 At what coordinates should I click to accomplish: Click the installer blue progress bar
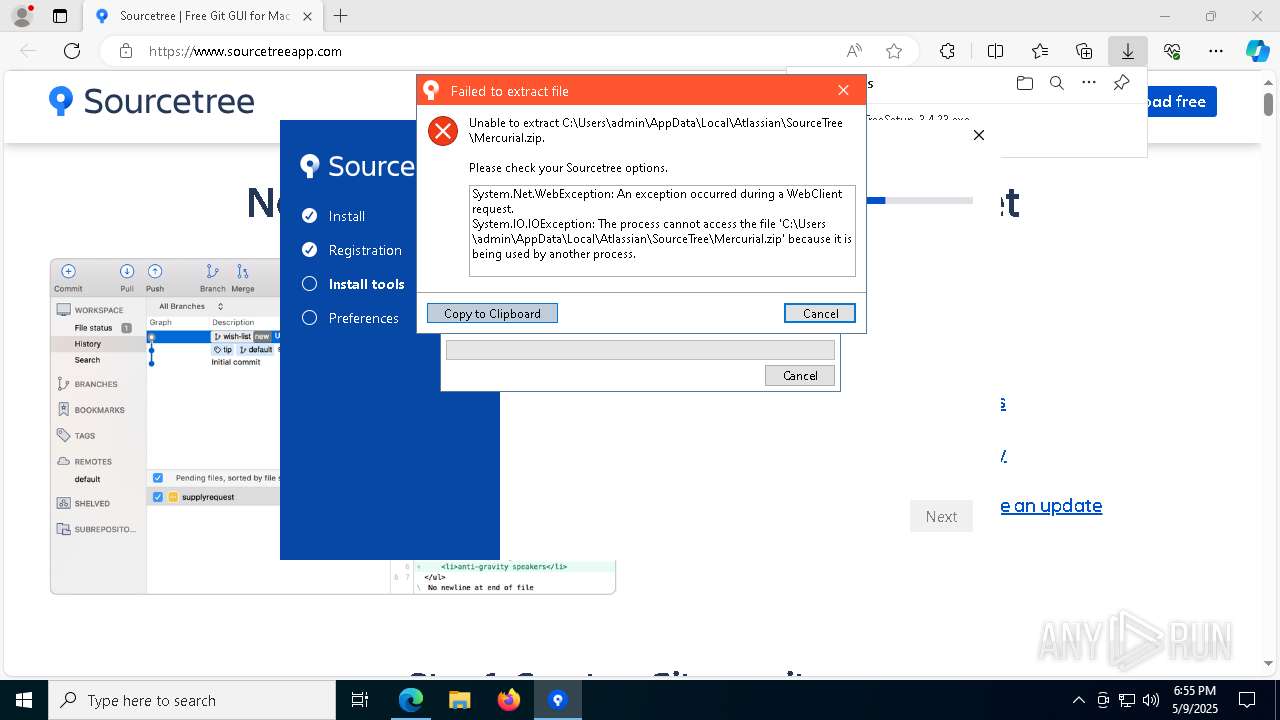pyautogui.click(x=919, y=201)
